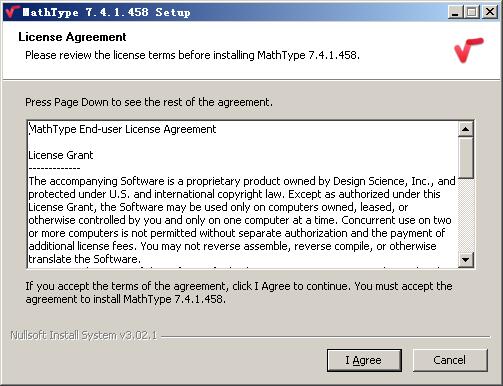Click the Press Page Down instruction text

149,102
